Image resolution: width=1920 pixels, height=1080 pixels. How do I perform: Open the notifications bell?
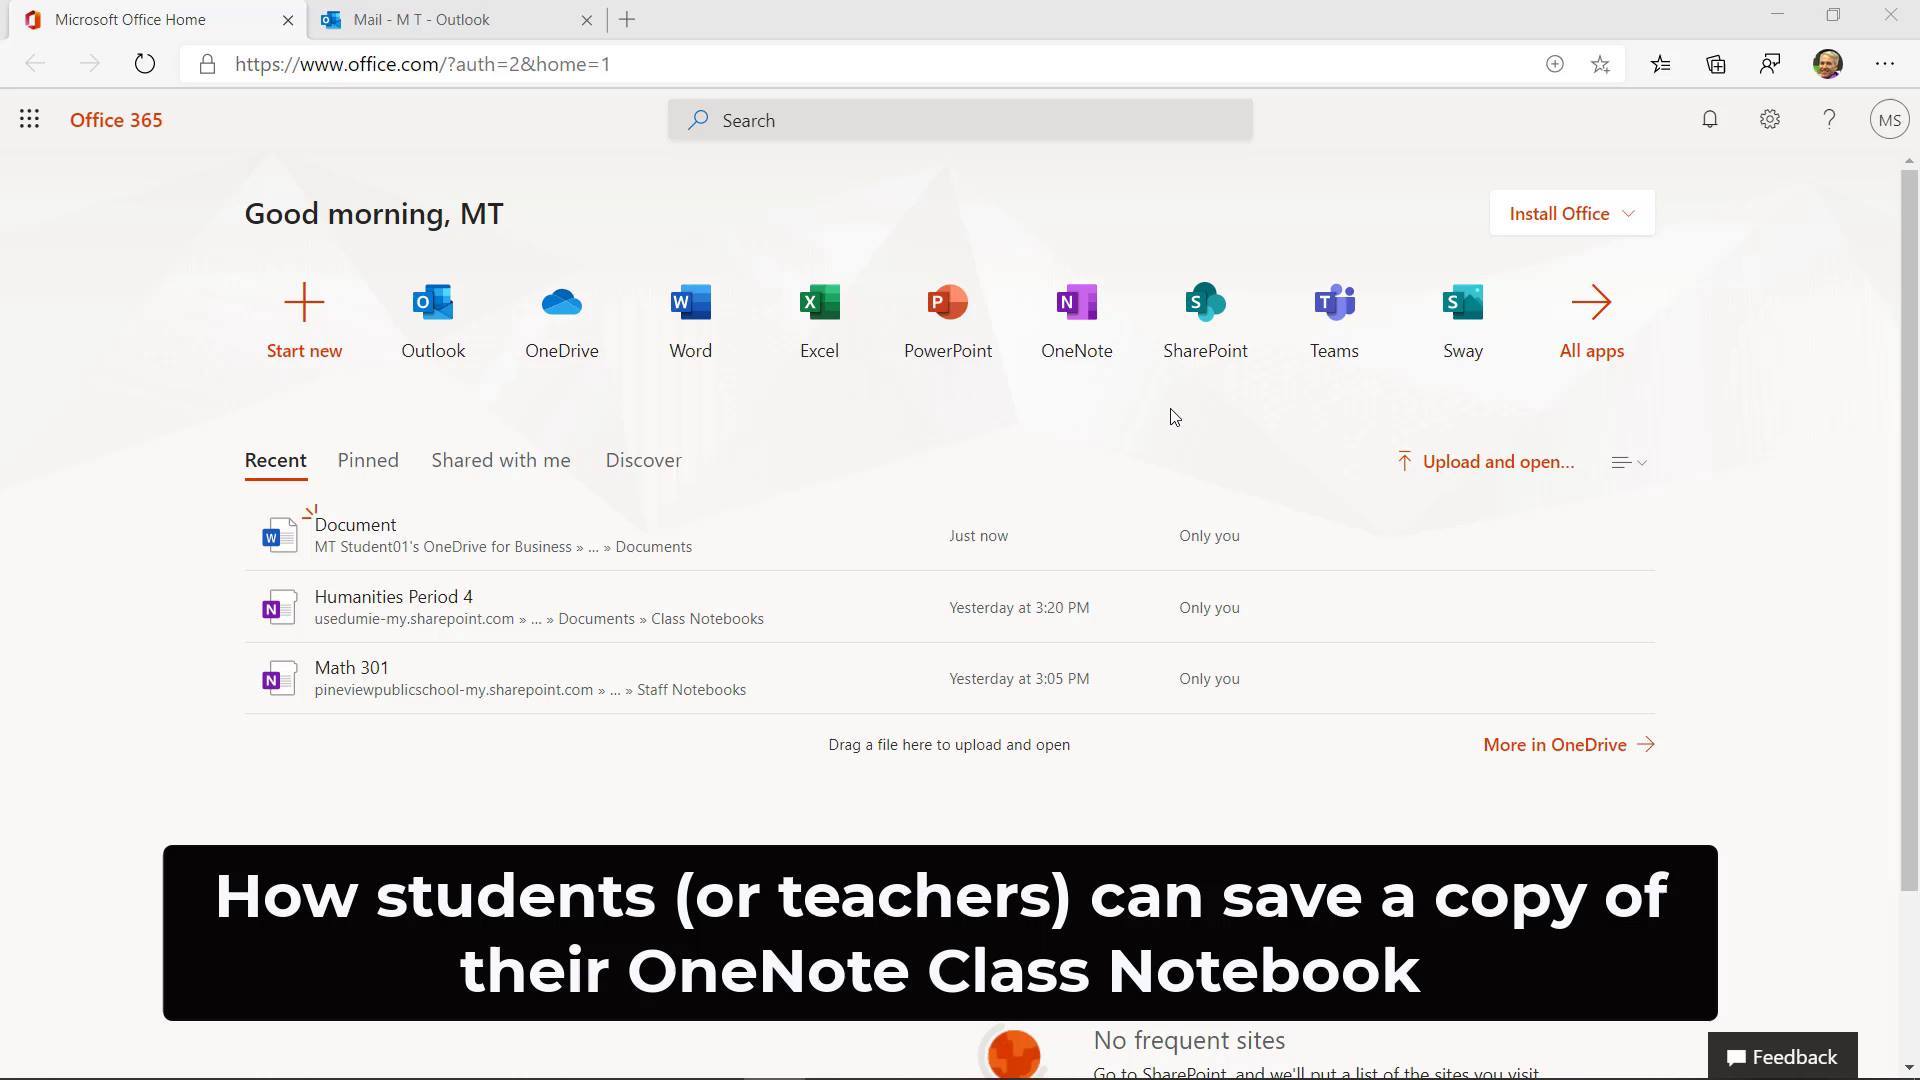[1710, 120]
